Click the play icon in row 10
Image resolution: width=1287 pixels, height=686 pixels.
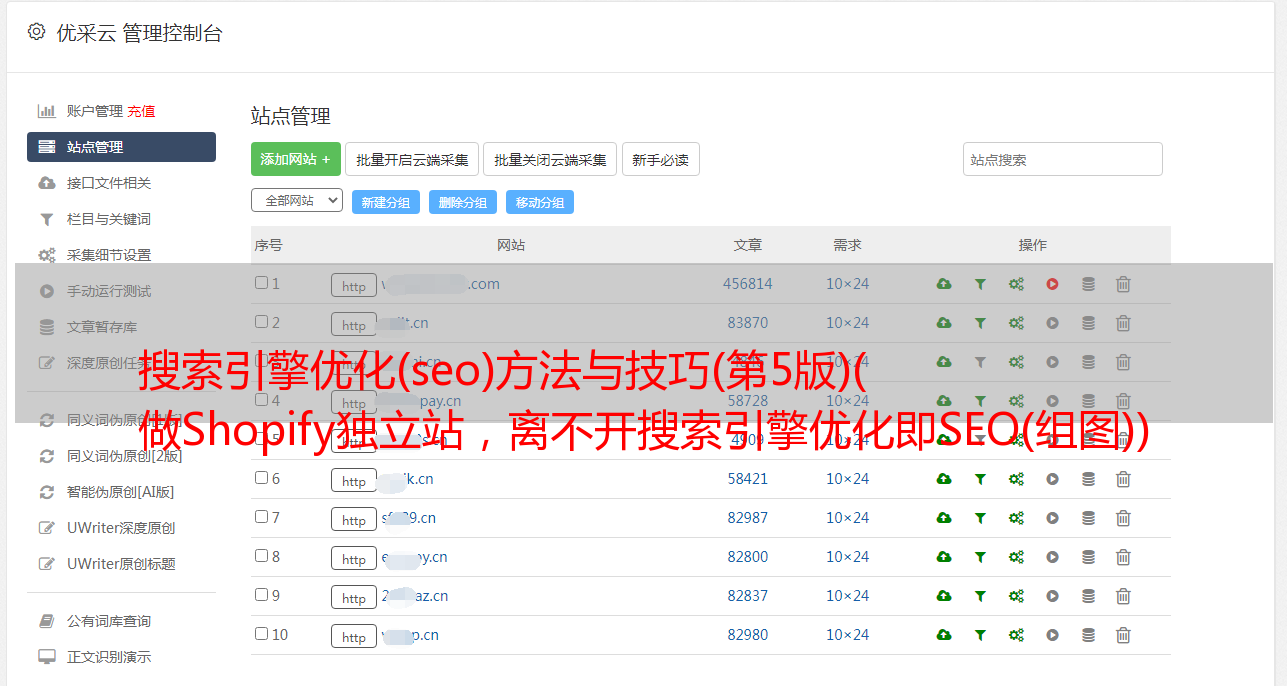pos(1052,635)
